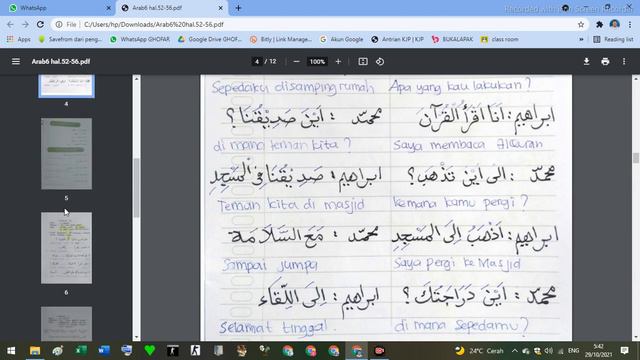
Task: Select the Arab6 hal.52-56.pdf tab
Action: pos(171,8)
